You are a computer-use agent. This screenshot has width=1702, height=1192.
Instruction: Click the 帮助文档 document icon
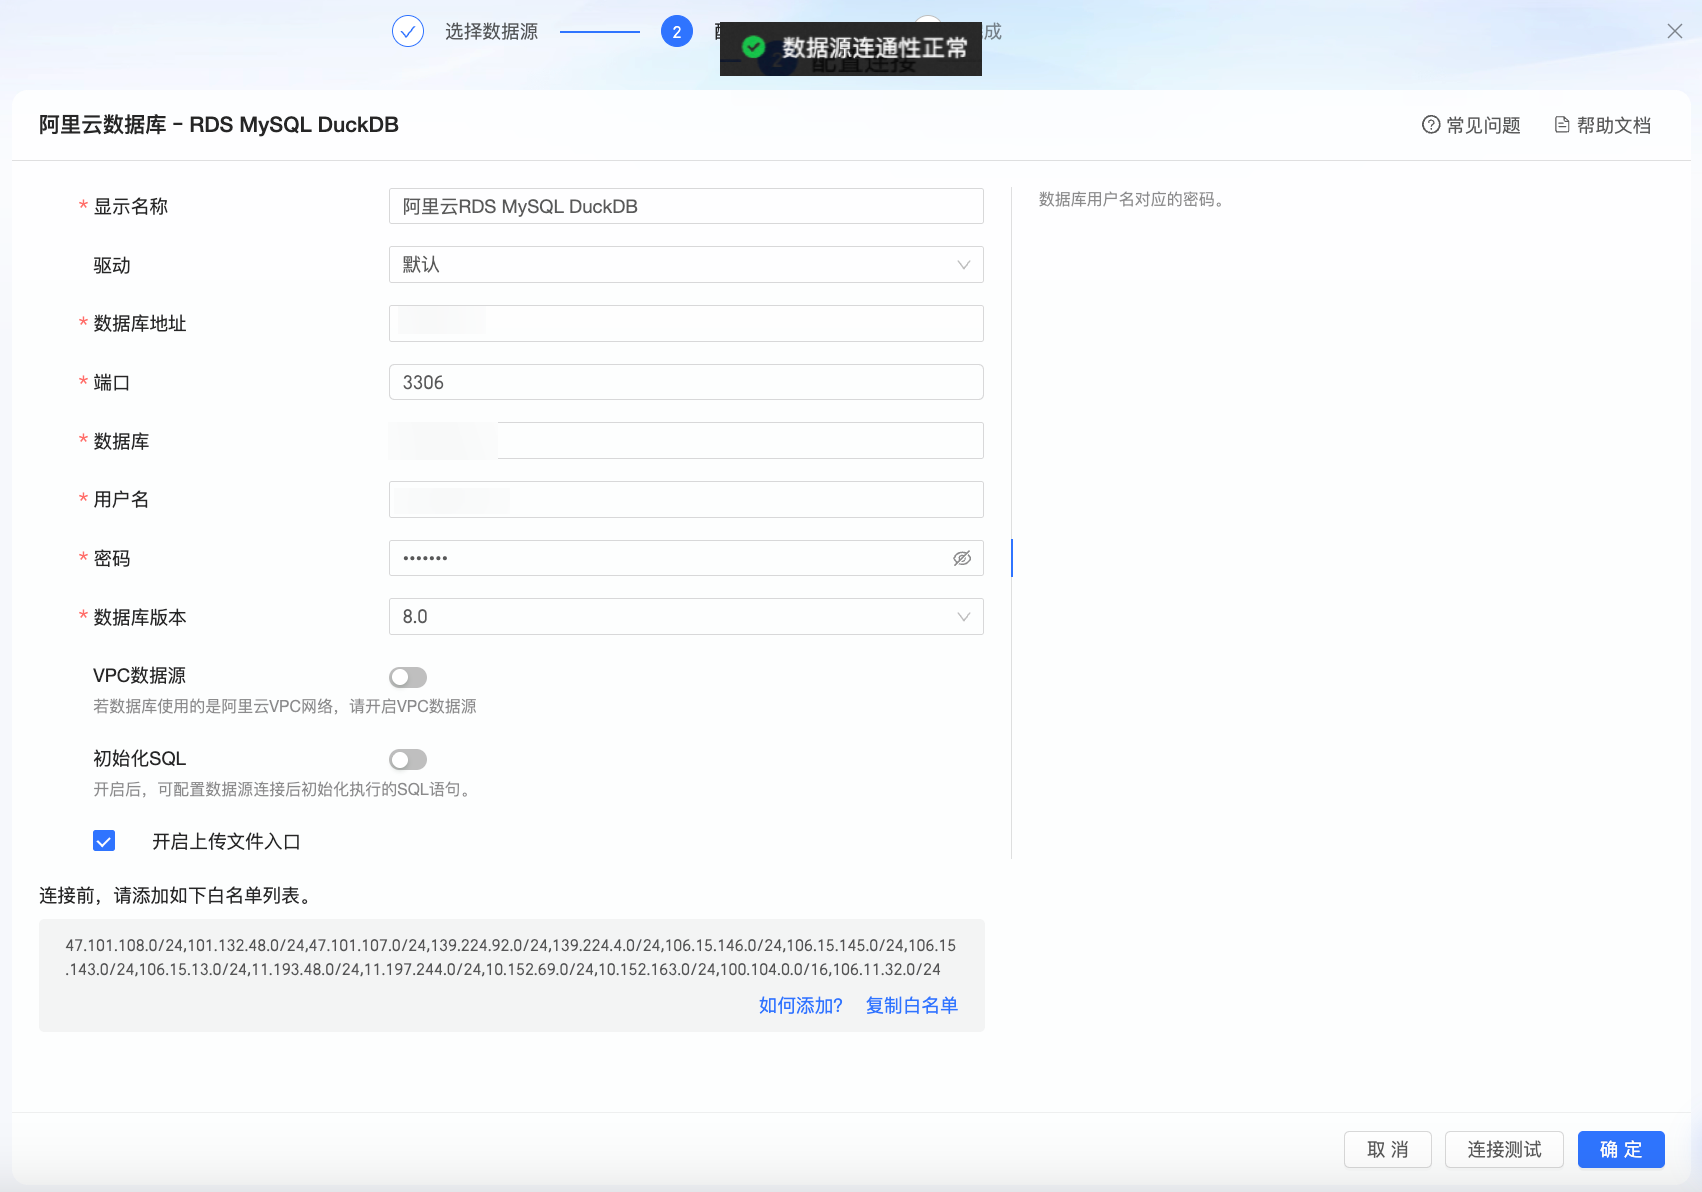(x=1562, y=125)
